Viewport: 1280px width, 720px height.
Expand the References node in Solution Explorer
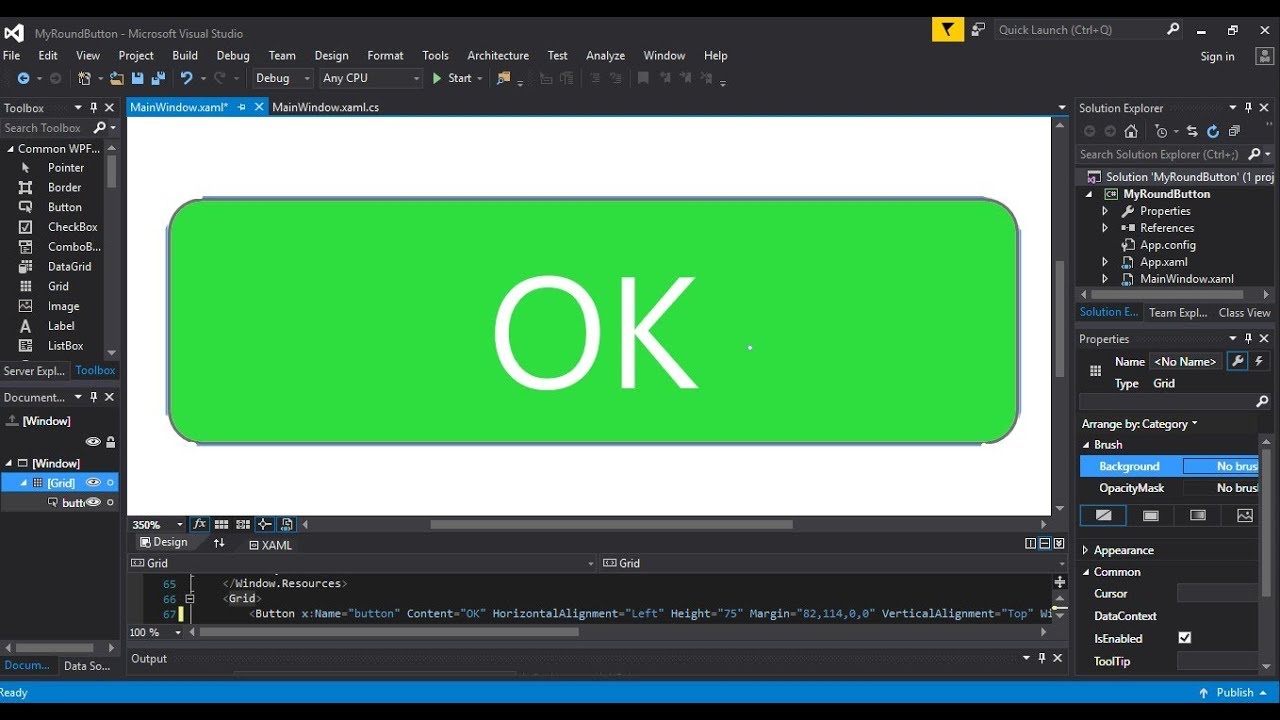pos(1105,228)
